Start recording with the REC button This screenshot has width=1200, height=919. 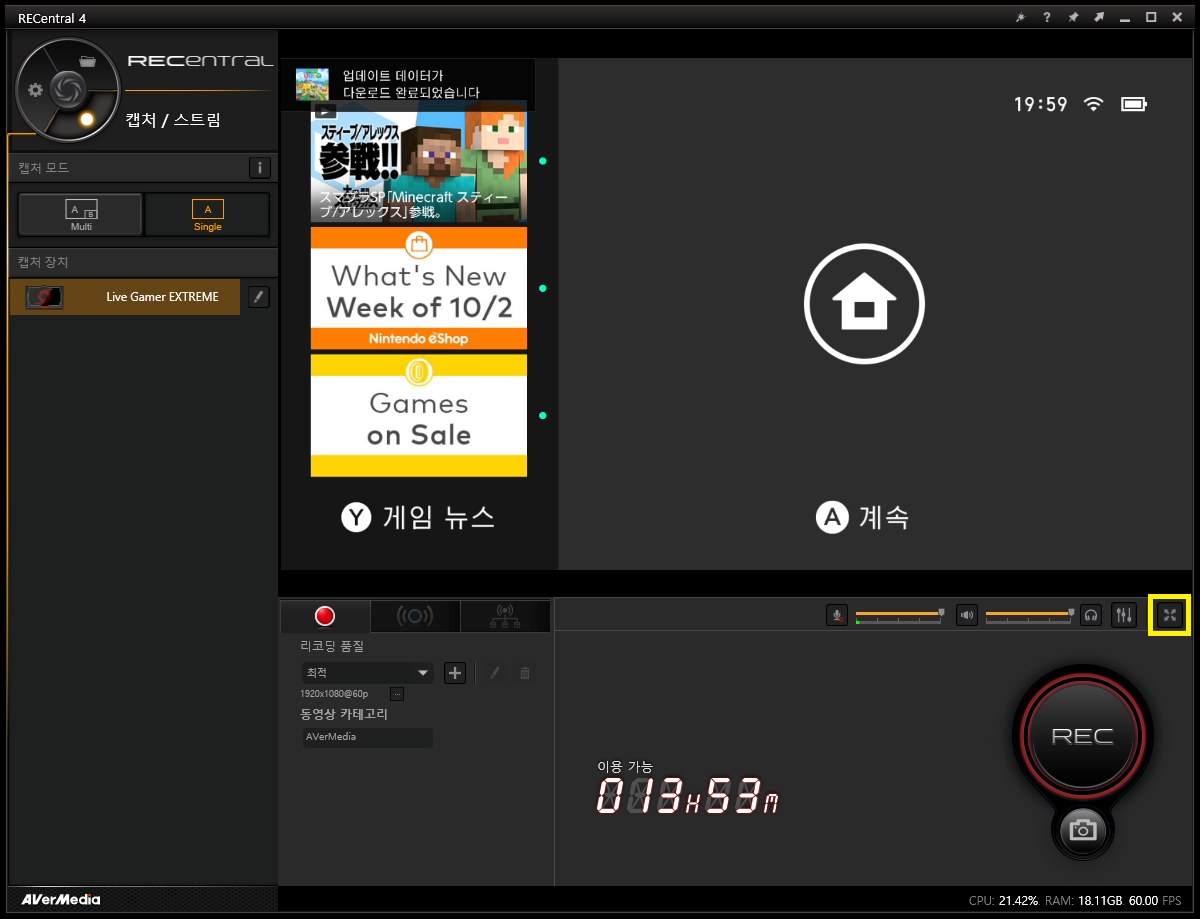coord(1082,736)
